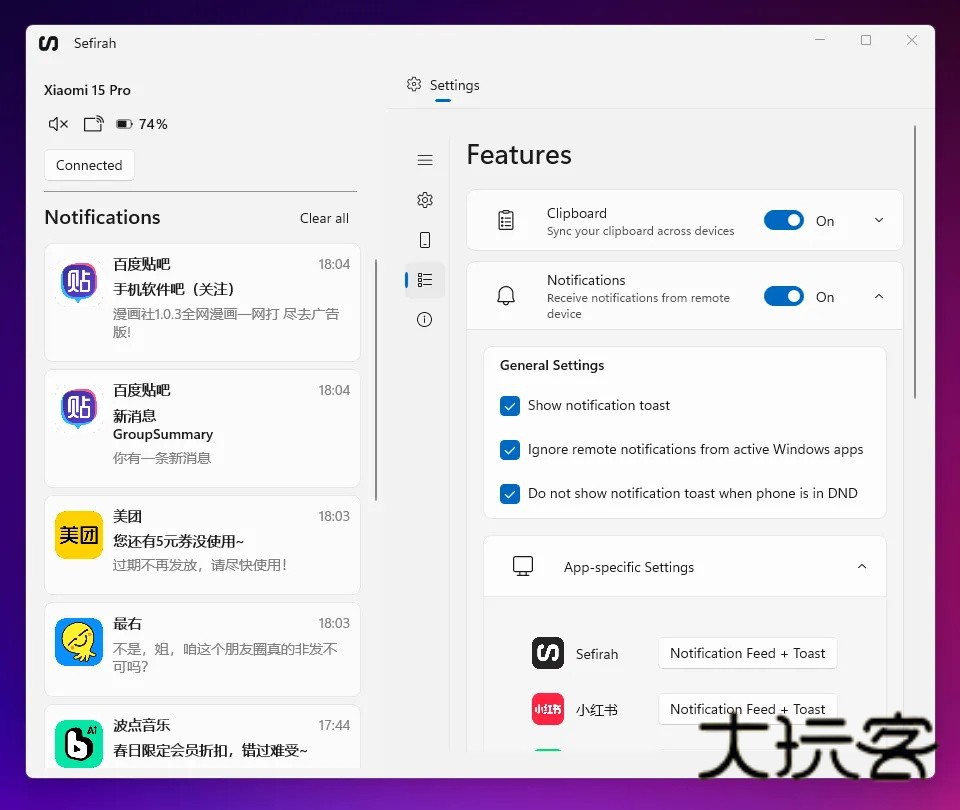The image size is (960, 810).
Task: Disable the Notifications toggle switch
Action: click(783, 297)
